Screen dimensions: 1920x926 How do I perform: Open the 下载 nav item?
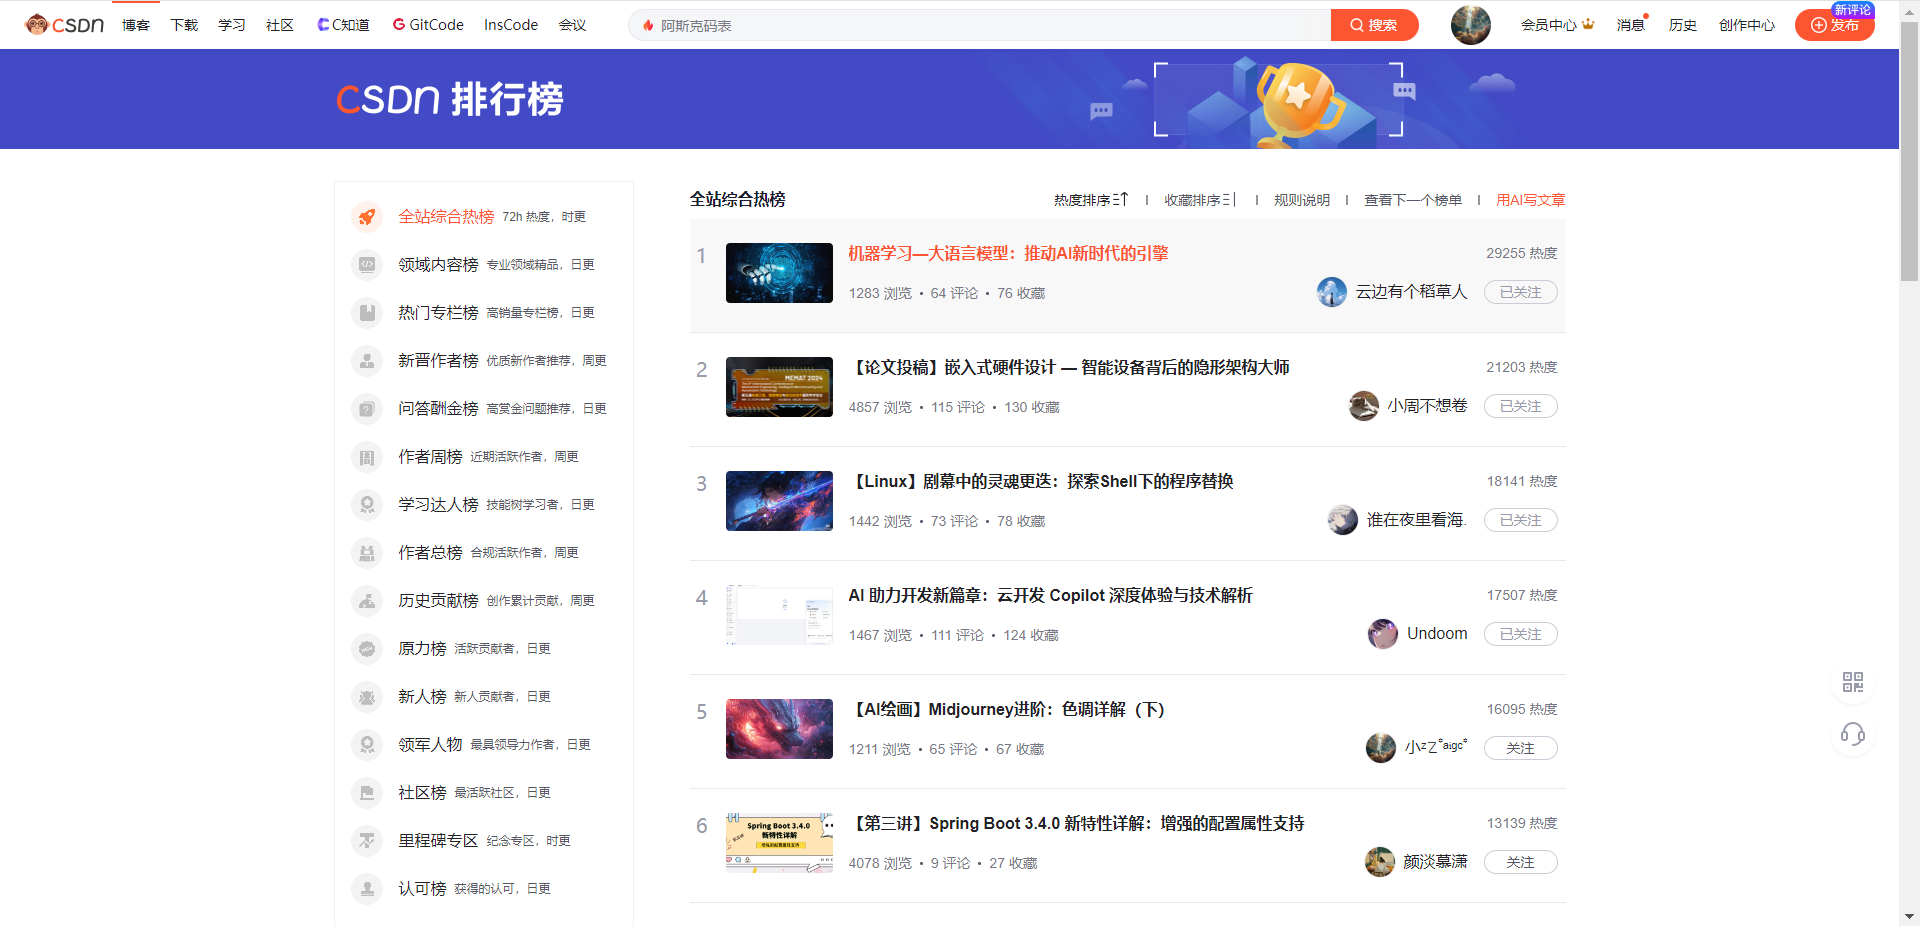(x=184, y=25)
